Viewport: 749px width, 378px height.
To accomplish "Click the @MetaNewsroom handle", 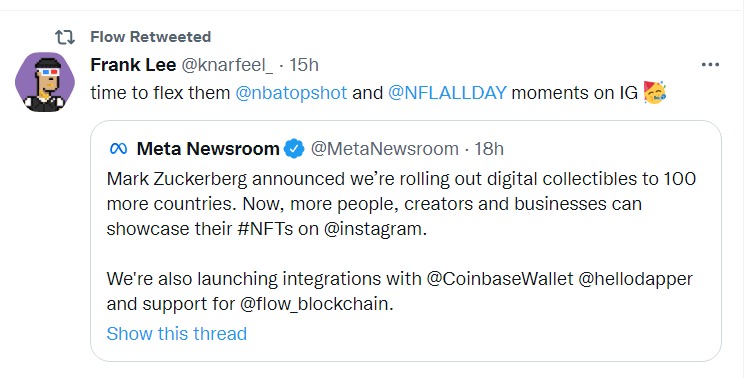I will [x=385, y=149].
